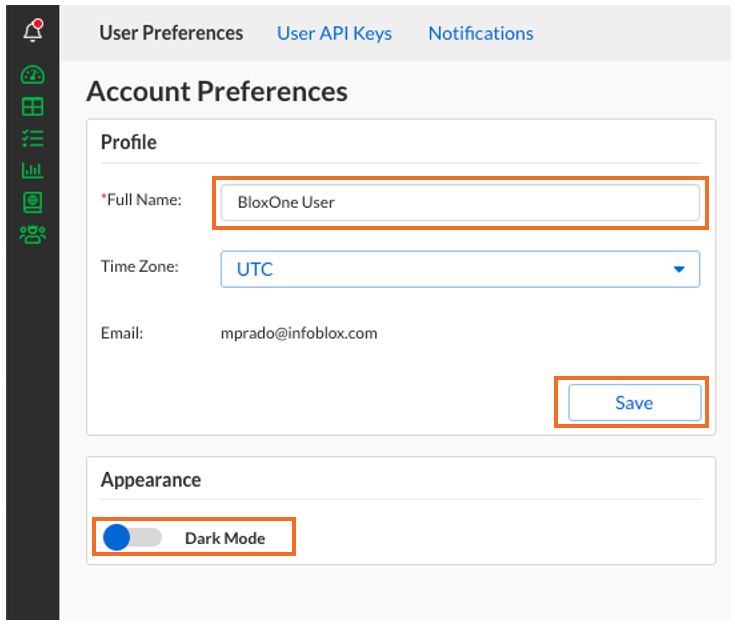735x626 pixels.
Task: Click the Profile section heading
Action: [x=129, y=142]
